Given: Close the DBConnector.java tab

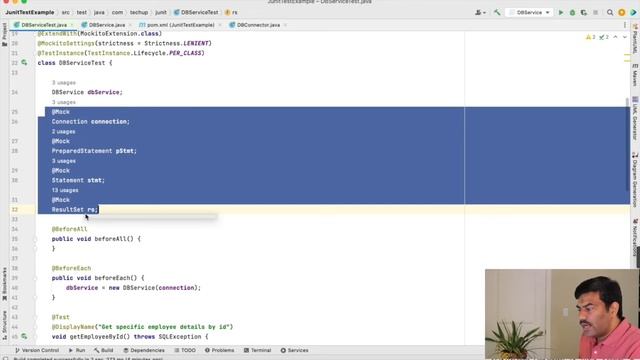Looking at the screenshot, I should coord(285,25).
